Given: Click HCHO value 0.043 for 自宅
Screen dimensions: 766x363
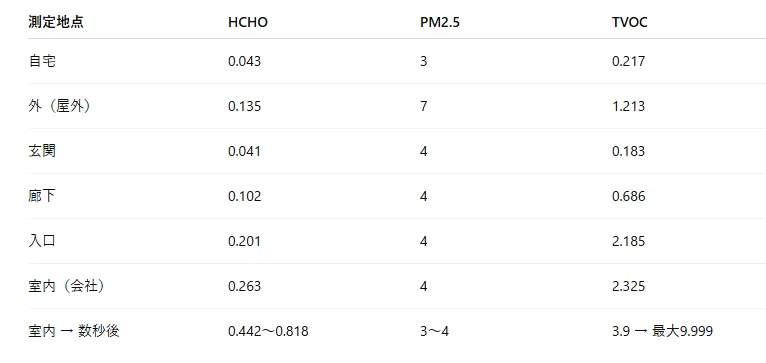Looking at the screenshot, I should pyautogui.click(x=244, y=62).
